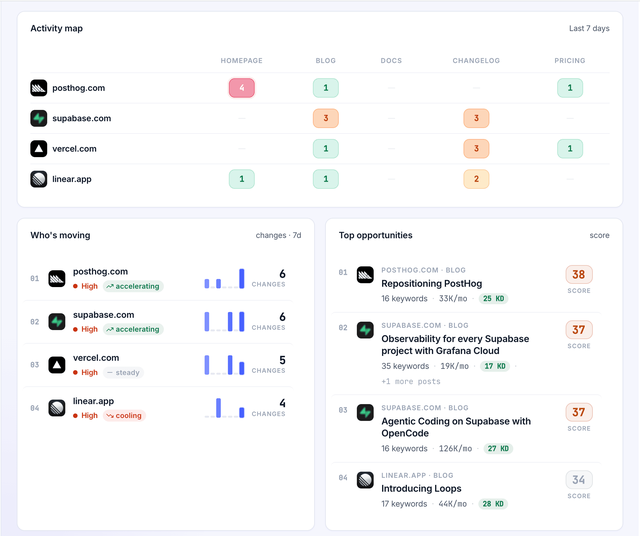640x536 pixels.
Task: Click Supabase logo beside Observability for every Supabase
Action: coord(365,330)
